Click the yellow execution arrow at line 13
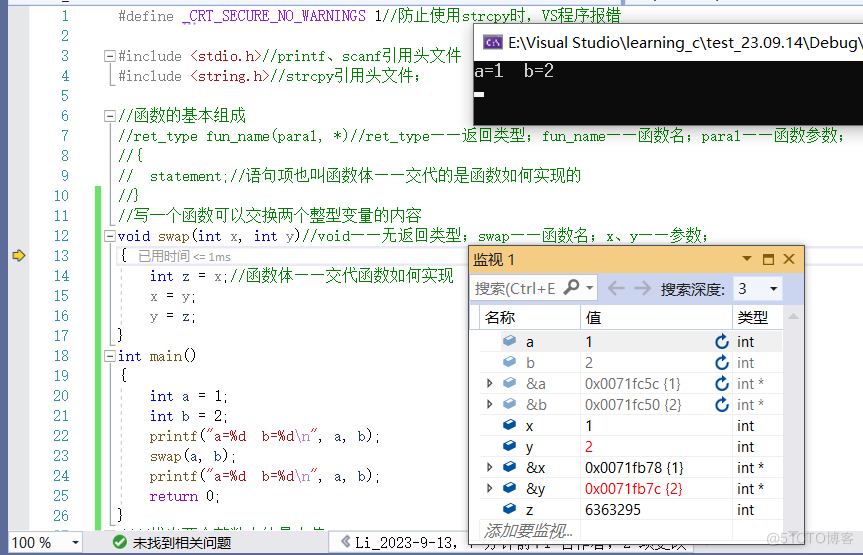 point(19,255)
